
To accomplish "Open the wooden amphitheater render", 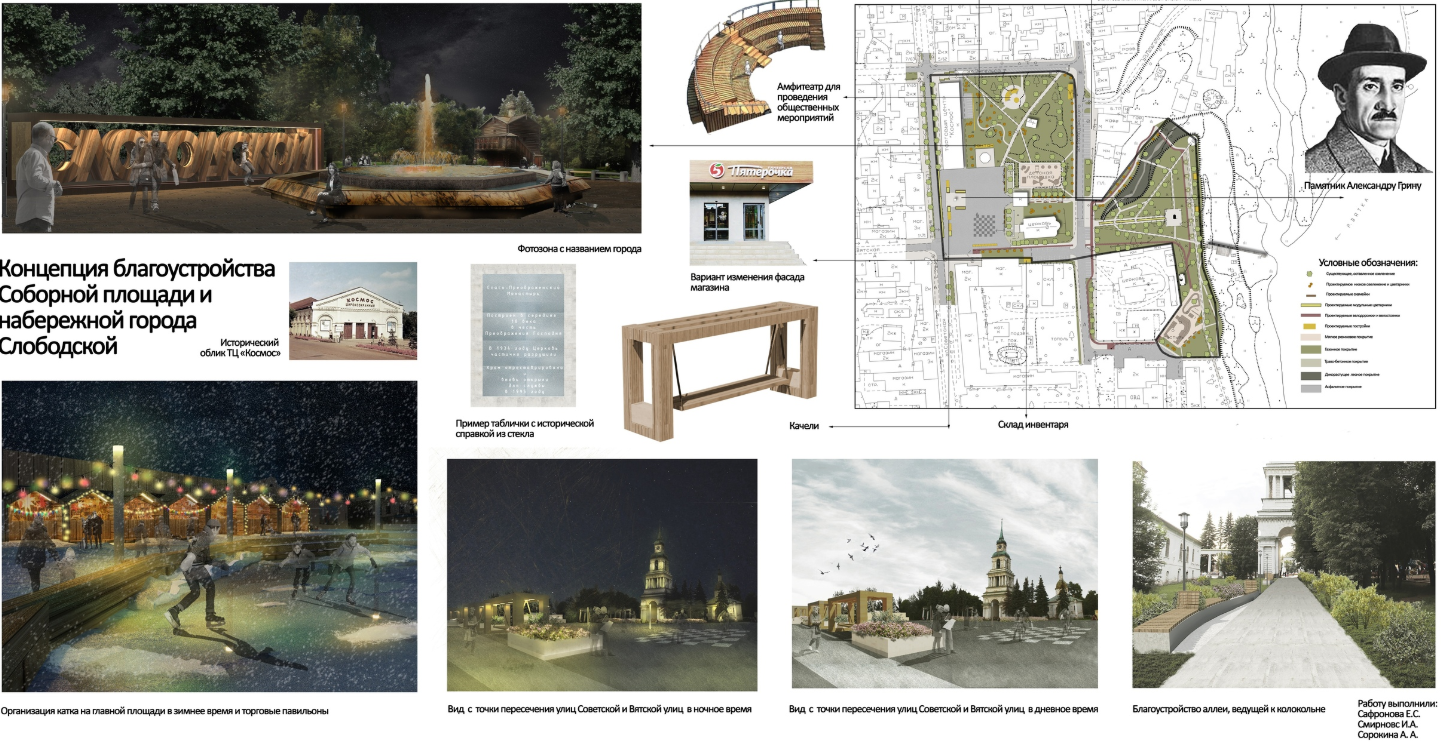I will tap(756, 66).
